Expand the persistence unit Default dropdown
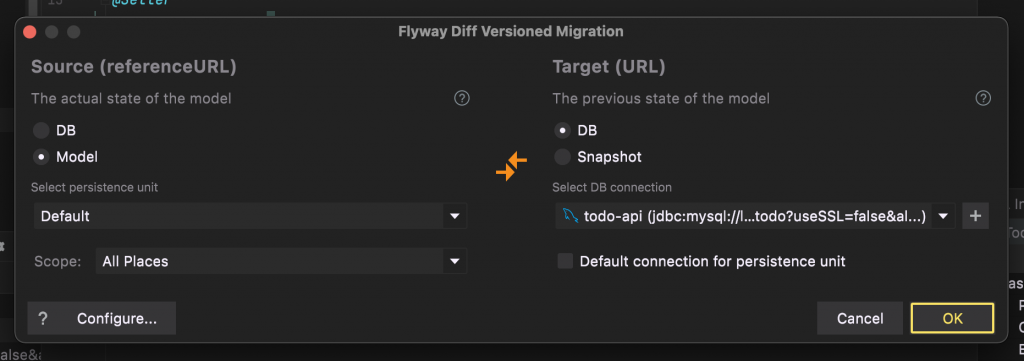 251,216
